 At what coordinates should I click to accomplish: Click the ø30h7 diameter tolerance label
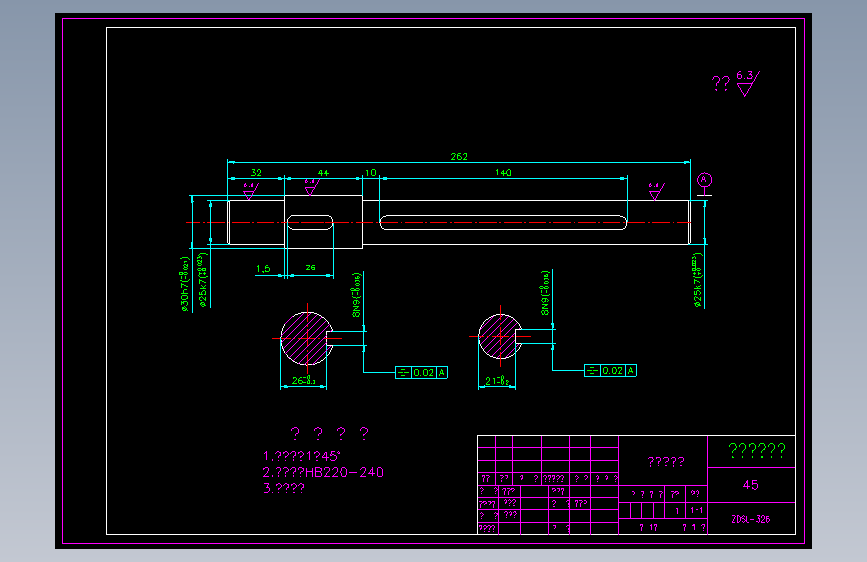(x=185, y=284)
